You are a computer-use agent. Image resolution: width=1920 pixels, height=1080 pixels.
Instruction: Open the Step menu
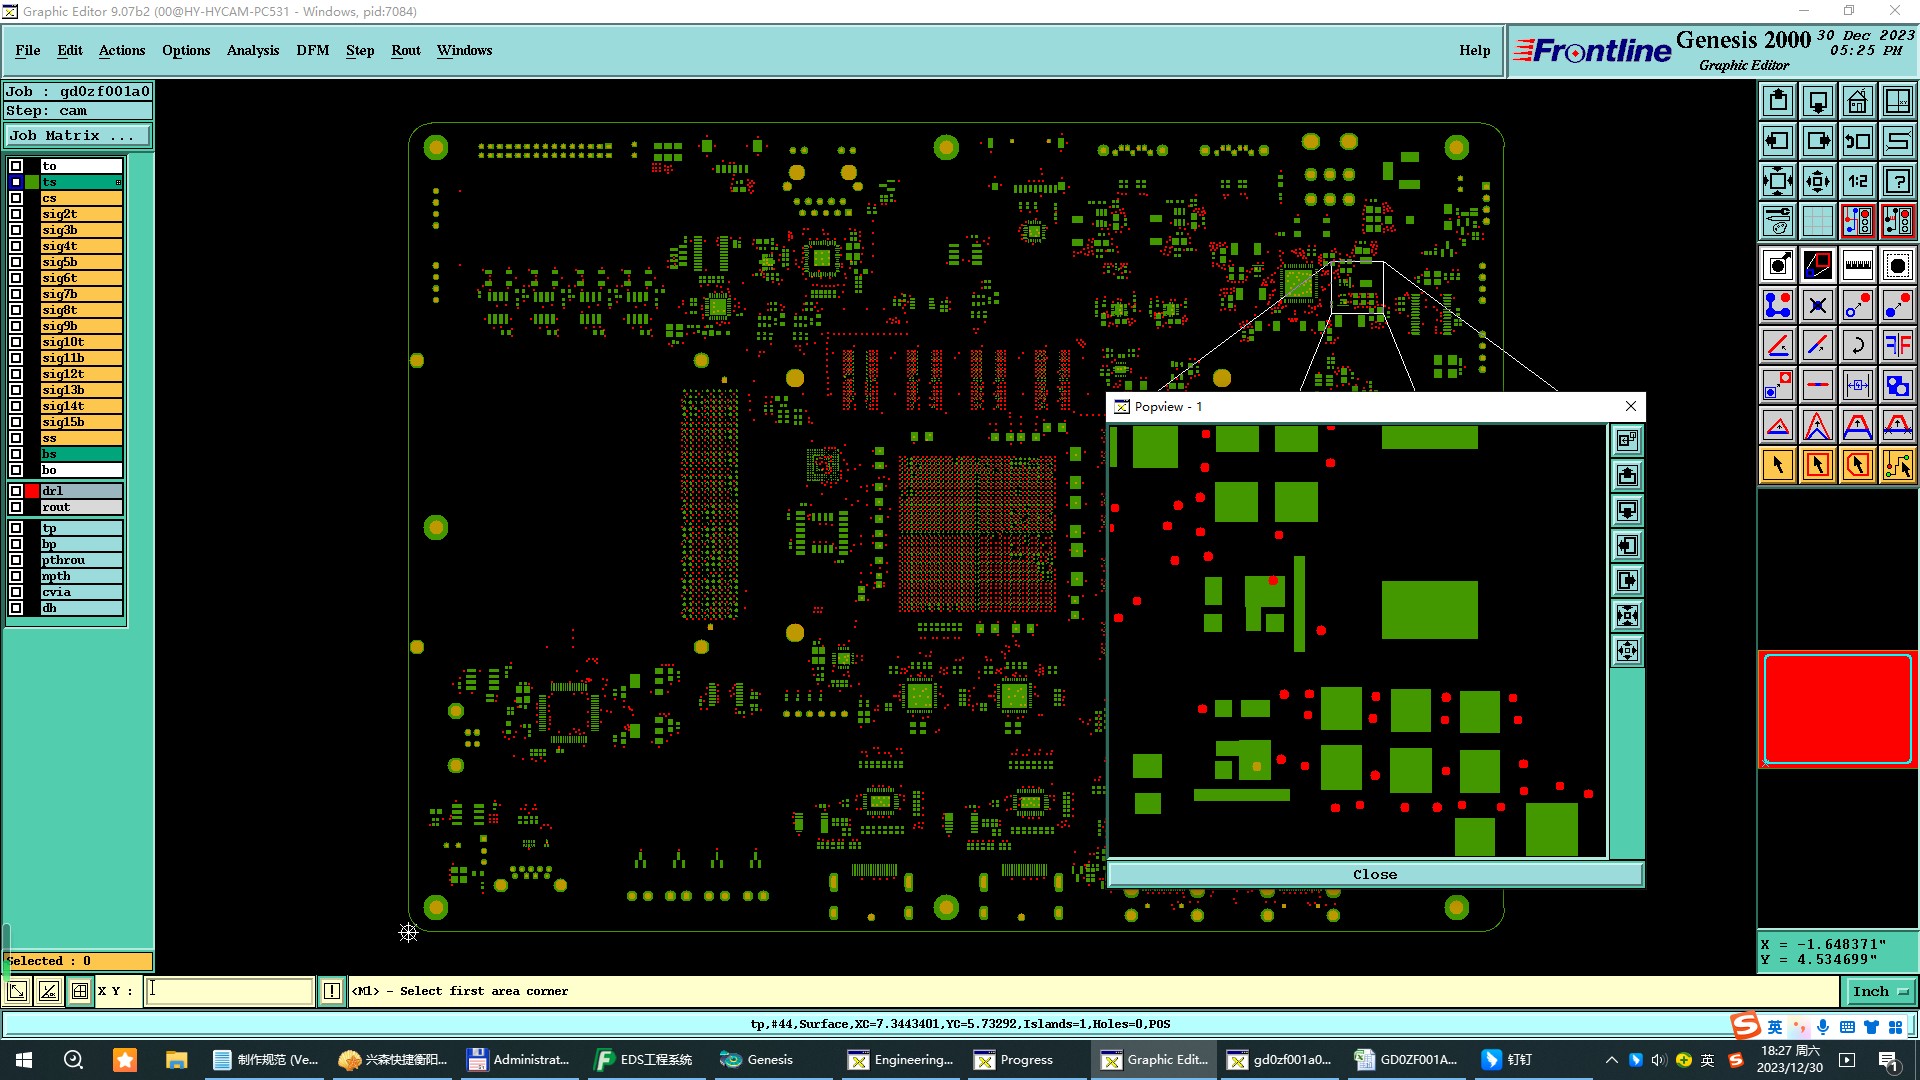(360, 50)
